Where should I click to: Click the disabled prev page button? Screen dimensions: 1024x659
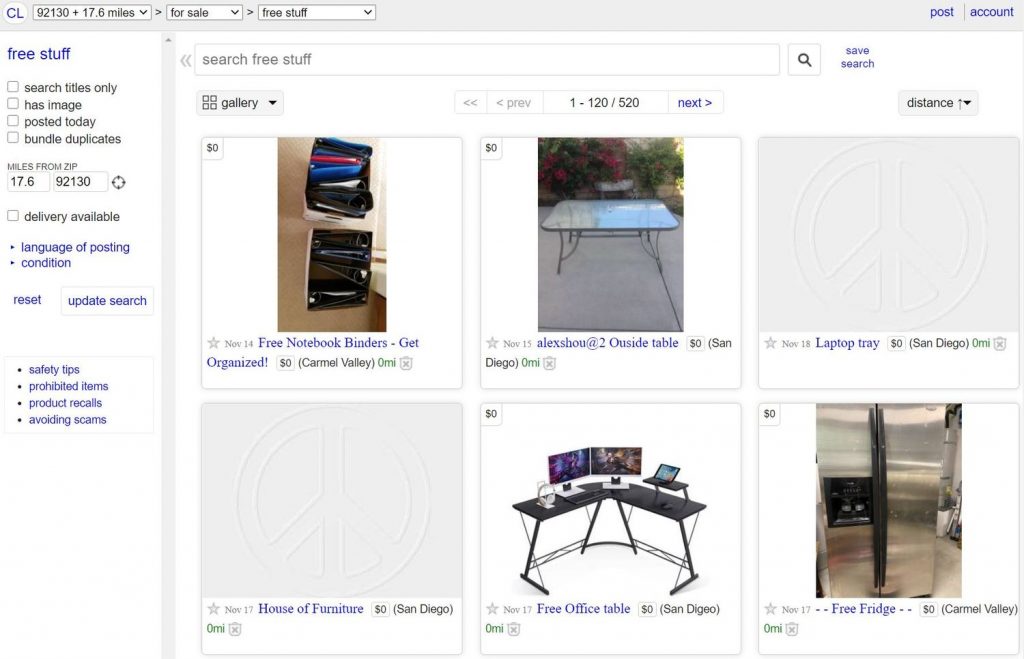pos(514,103)
